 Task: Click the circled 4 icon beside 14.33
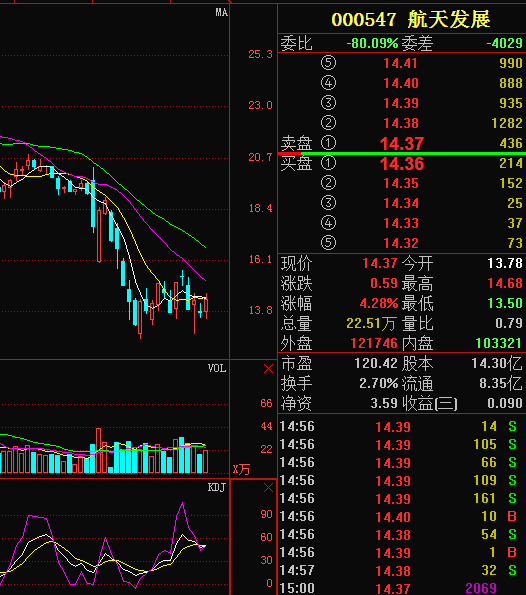point(328,223)
